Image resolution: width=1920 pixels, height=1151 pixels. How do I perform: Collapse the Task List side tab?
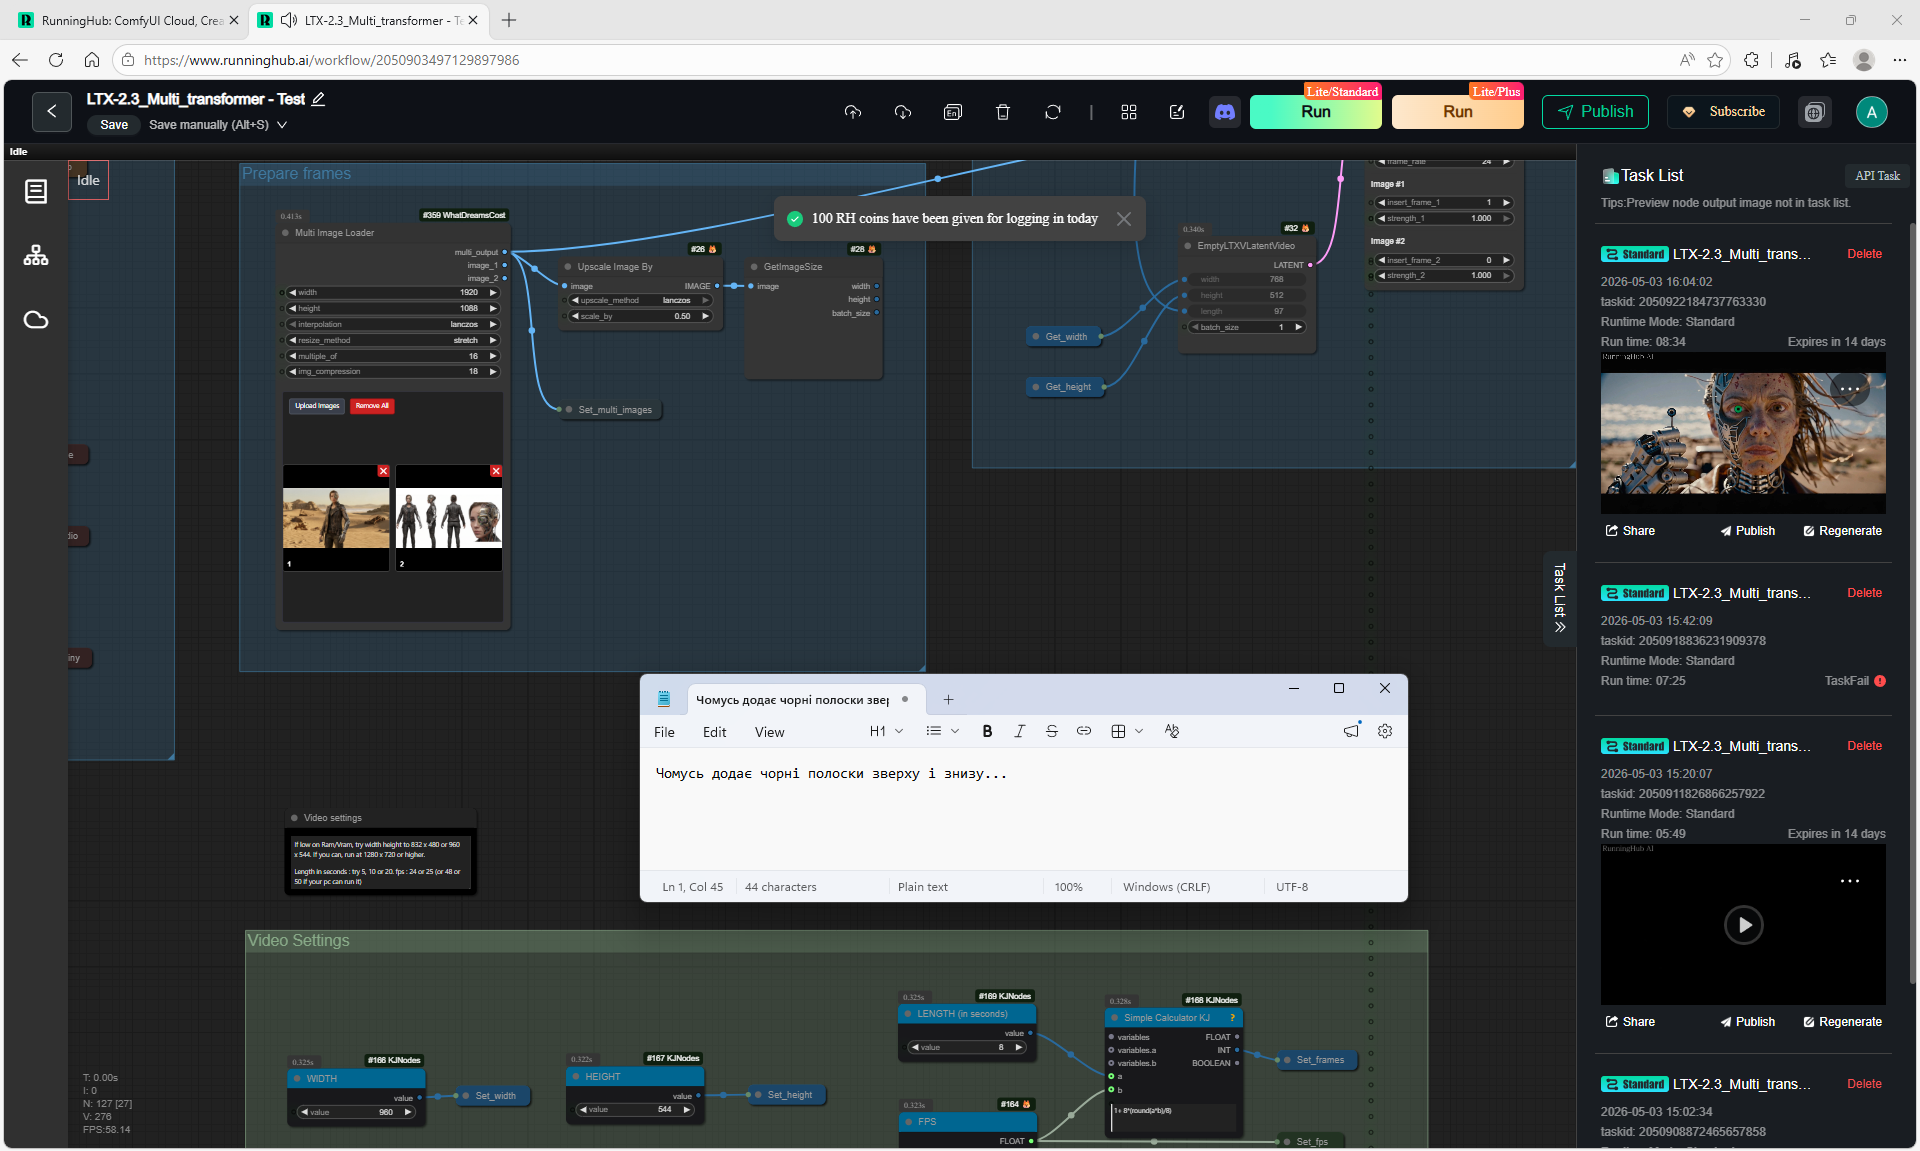[1559, 598]
